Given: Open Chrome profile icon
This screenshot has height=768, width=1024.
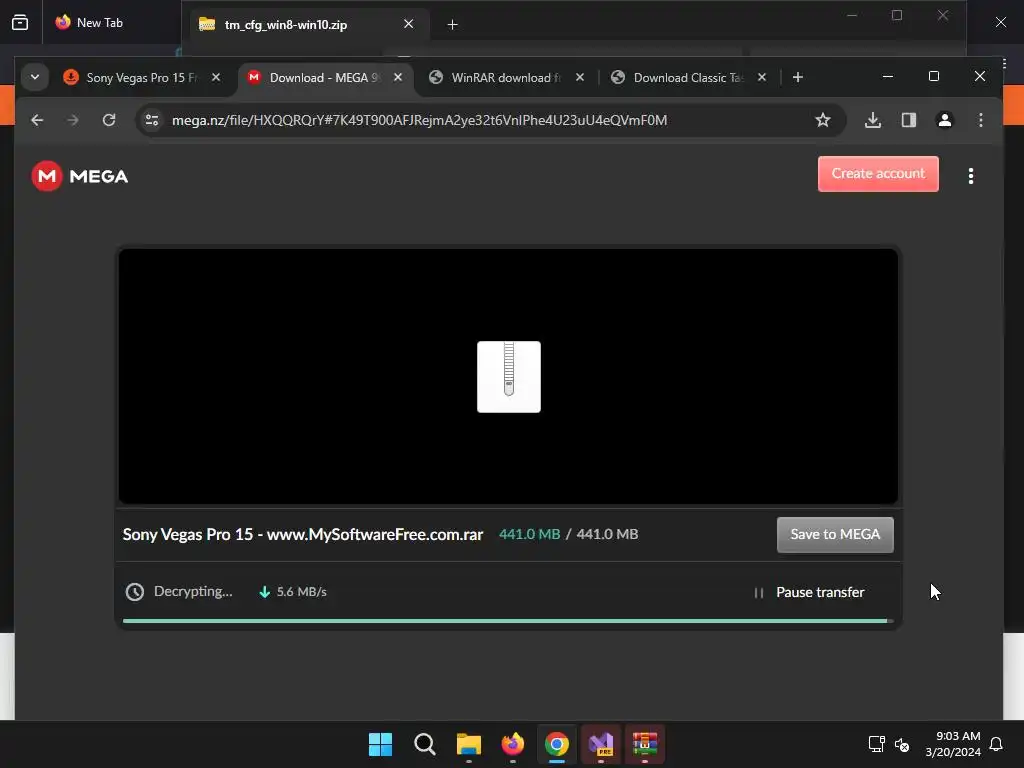Looking at the screenshot, I should 944,120.
